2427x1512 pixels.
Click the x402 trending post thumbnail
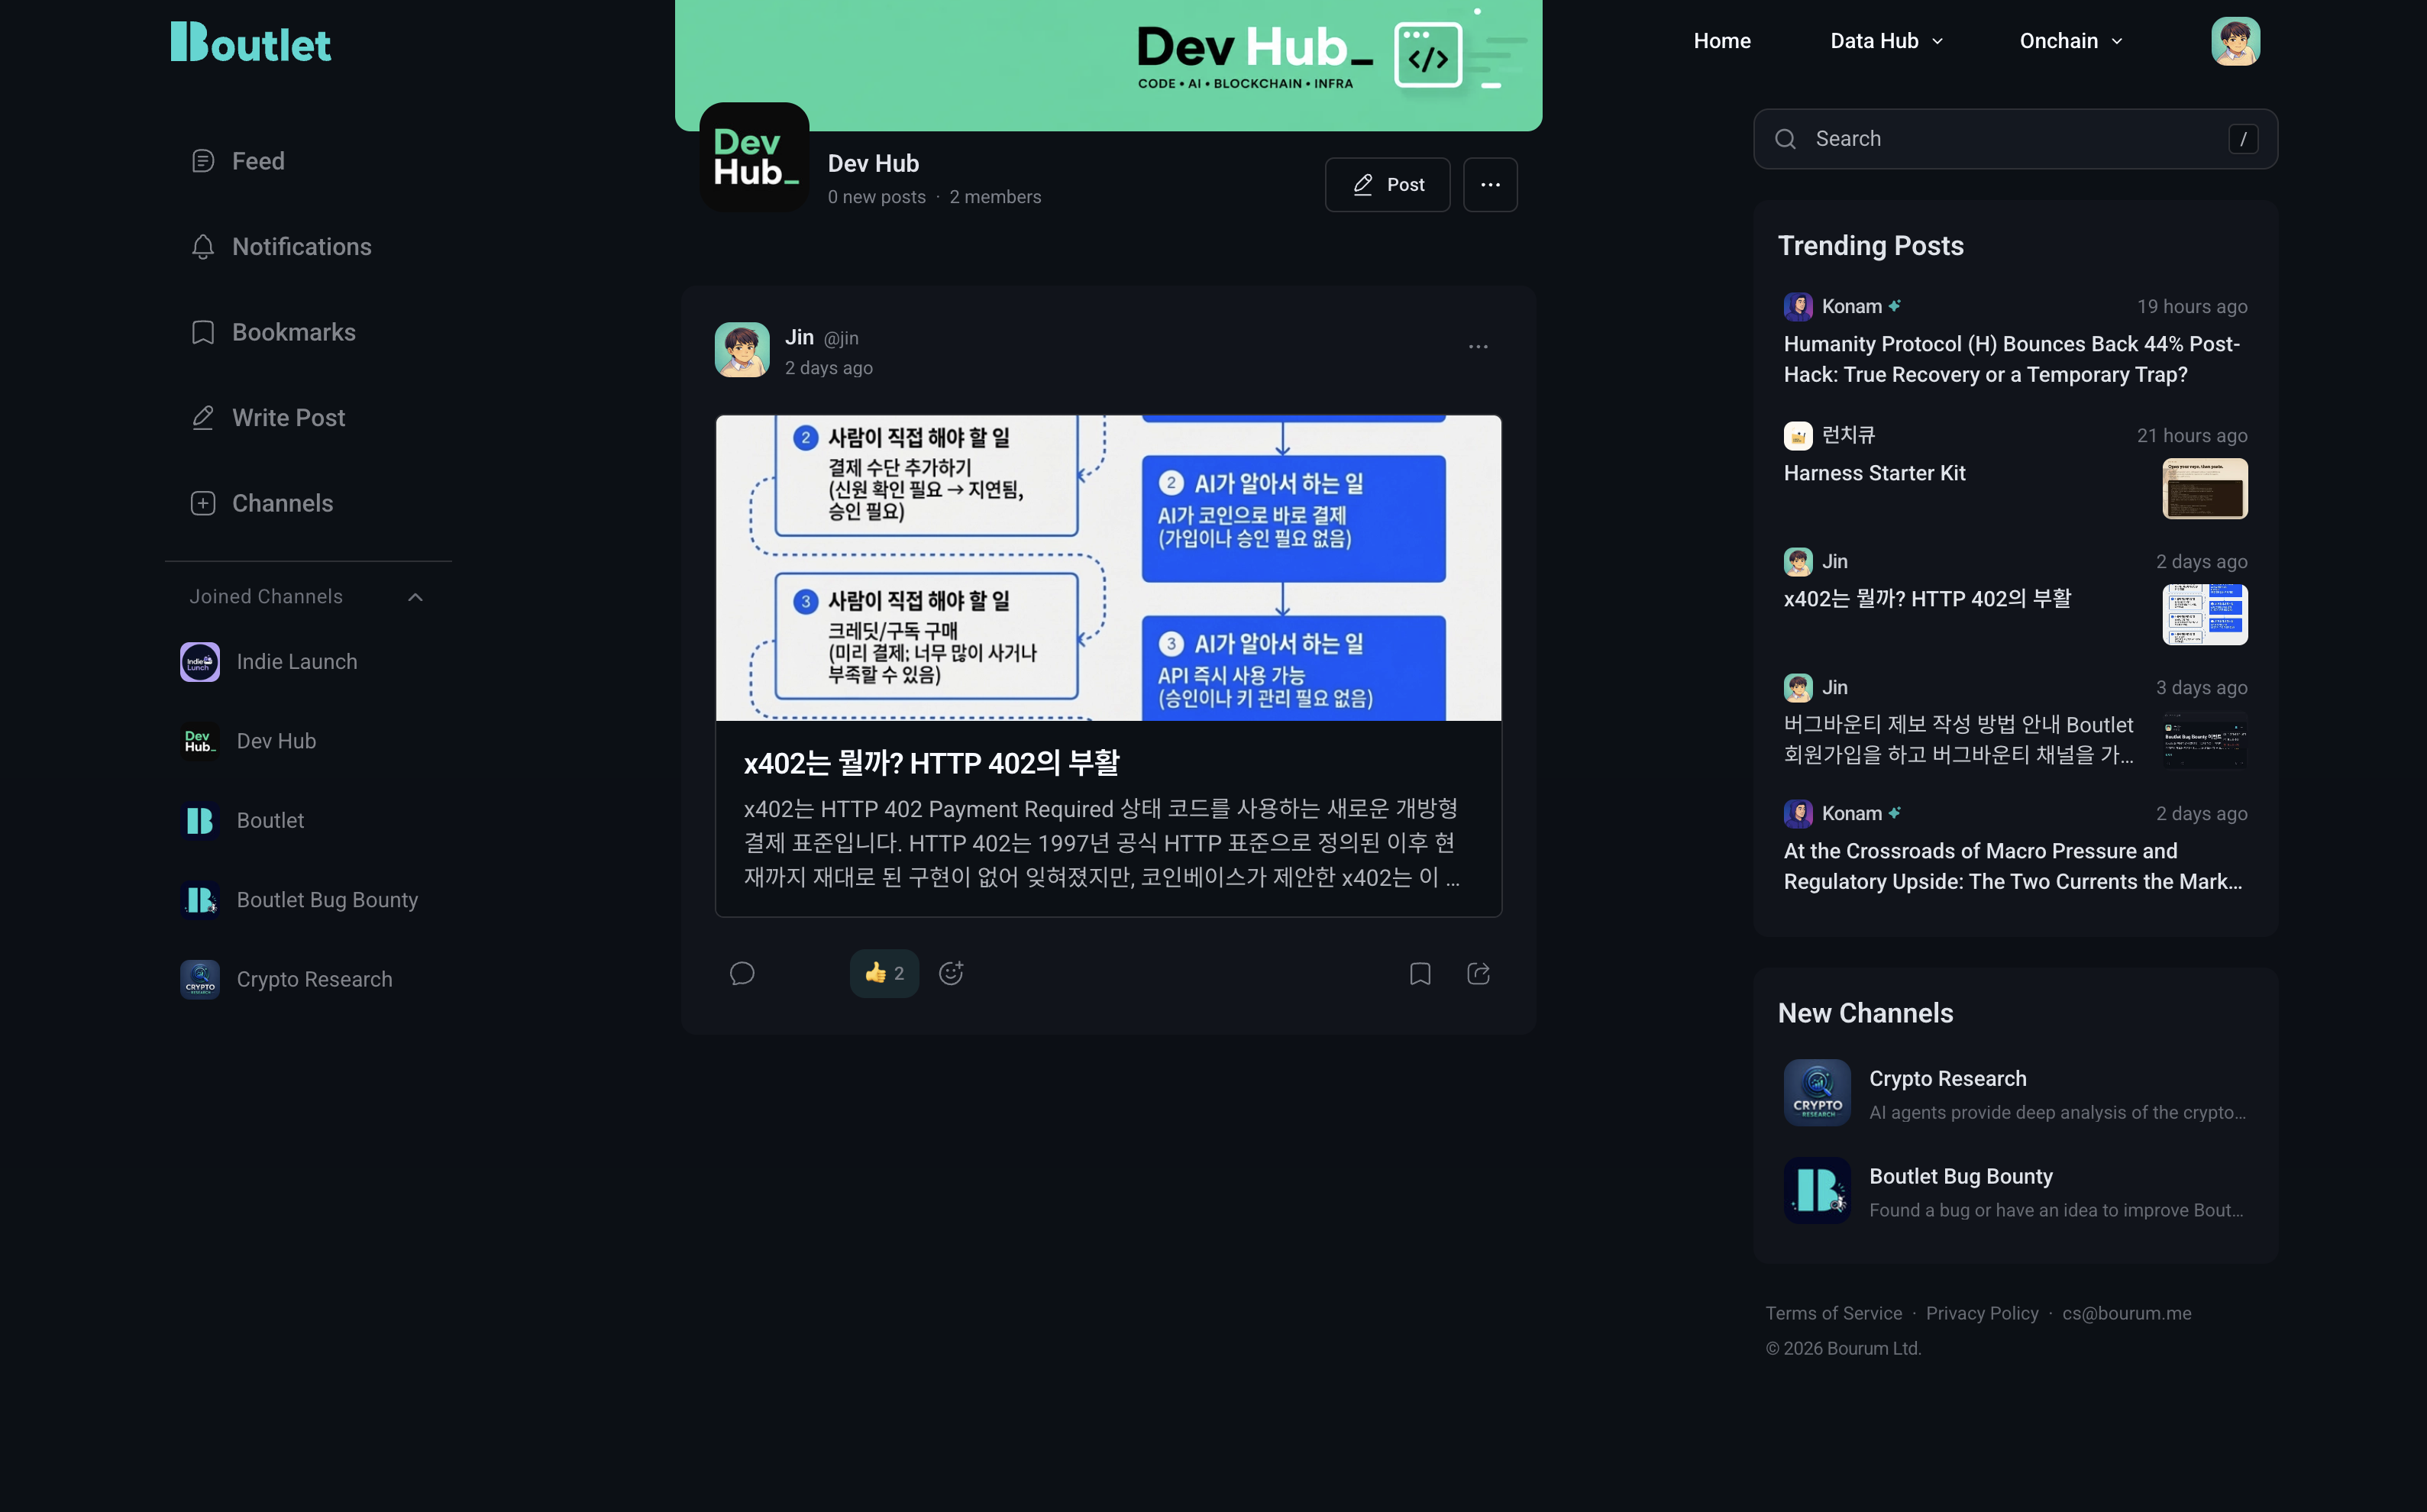click(x=2204, y=615)
